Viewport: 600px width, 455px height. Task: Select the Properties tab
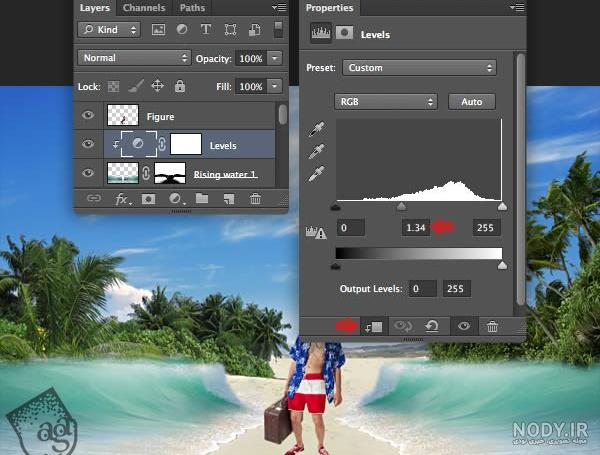pos(329,8)
